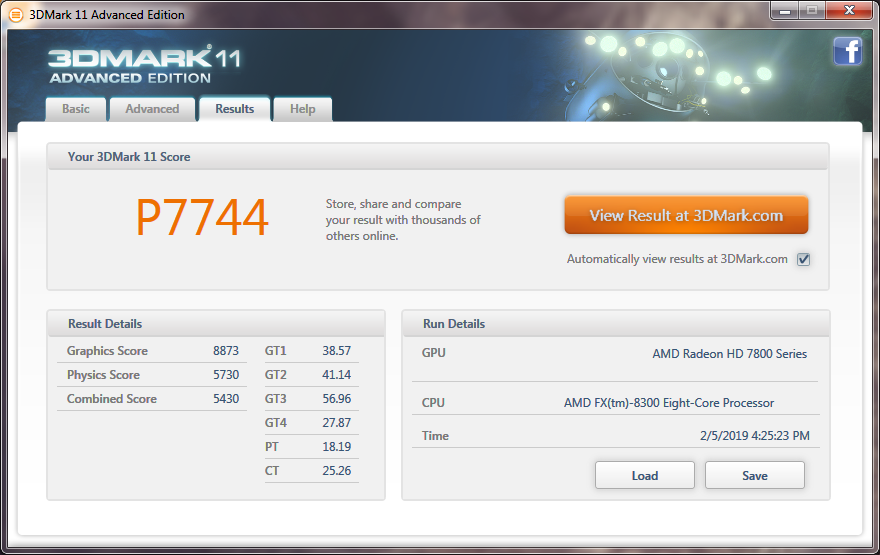Select the Combined Score value 5430

tap(226, 399)
